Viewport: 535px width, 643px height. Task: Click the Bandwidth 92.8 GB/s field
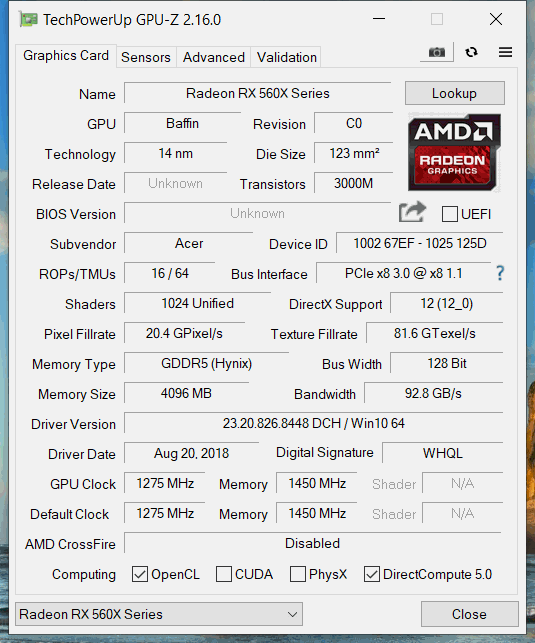coord(434,393)
